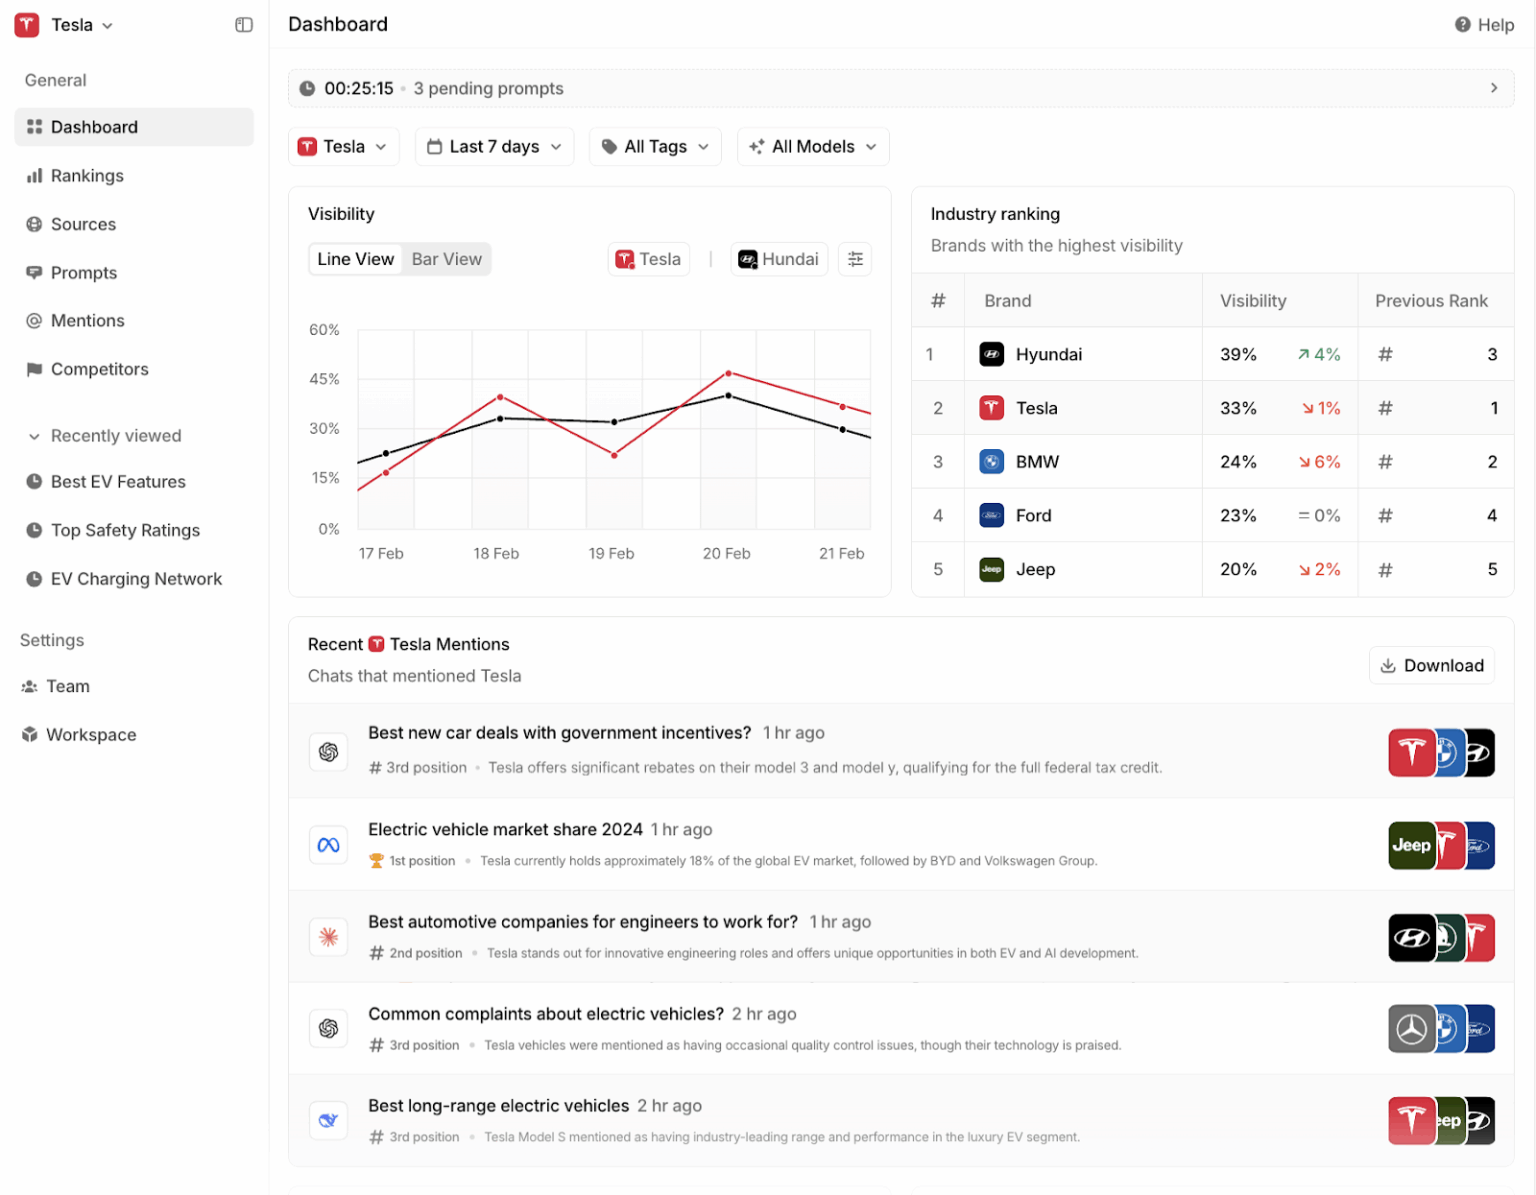
Task: Open the All Models filter dropdown
Action: [812, 147]
